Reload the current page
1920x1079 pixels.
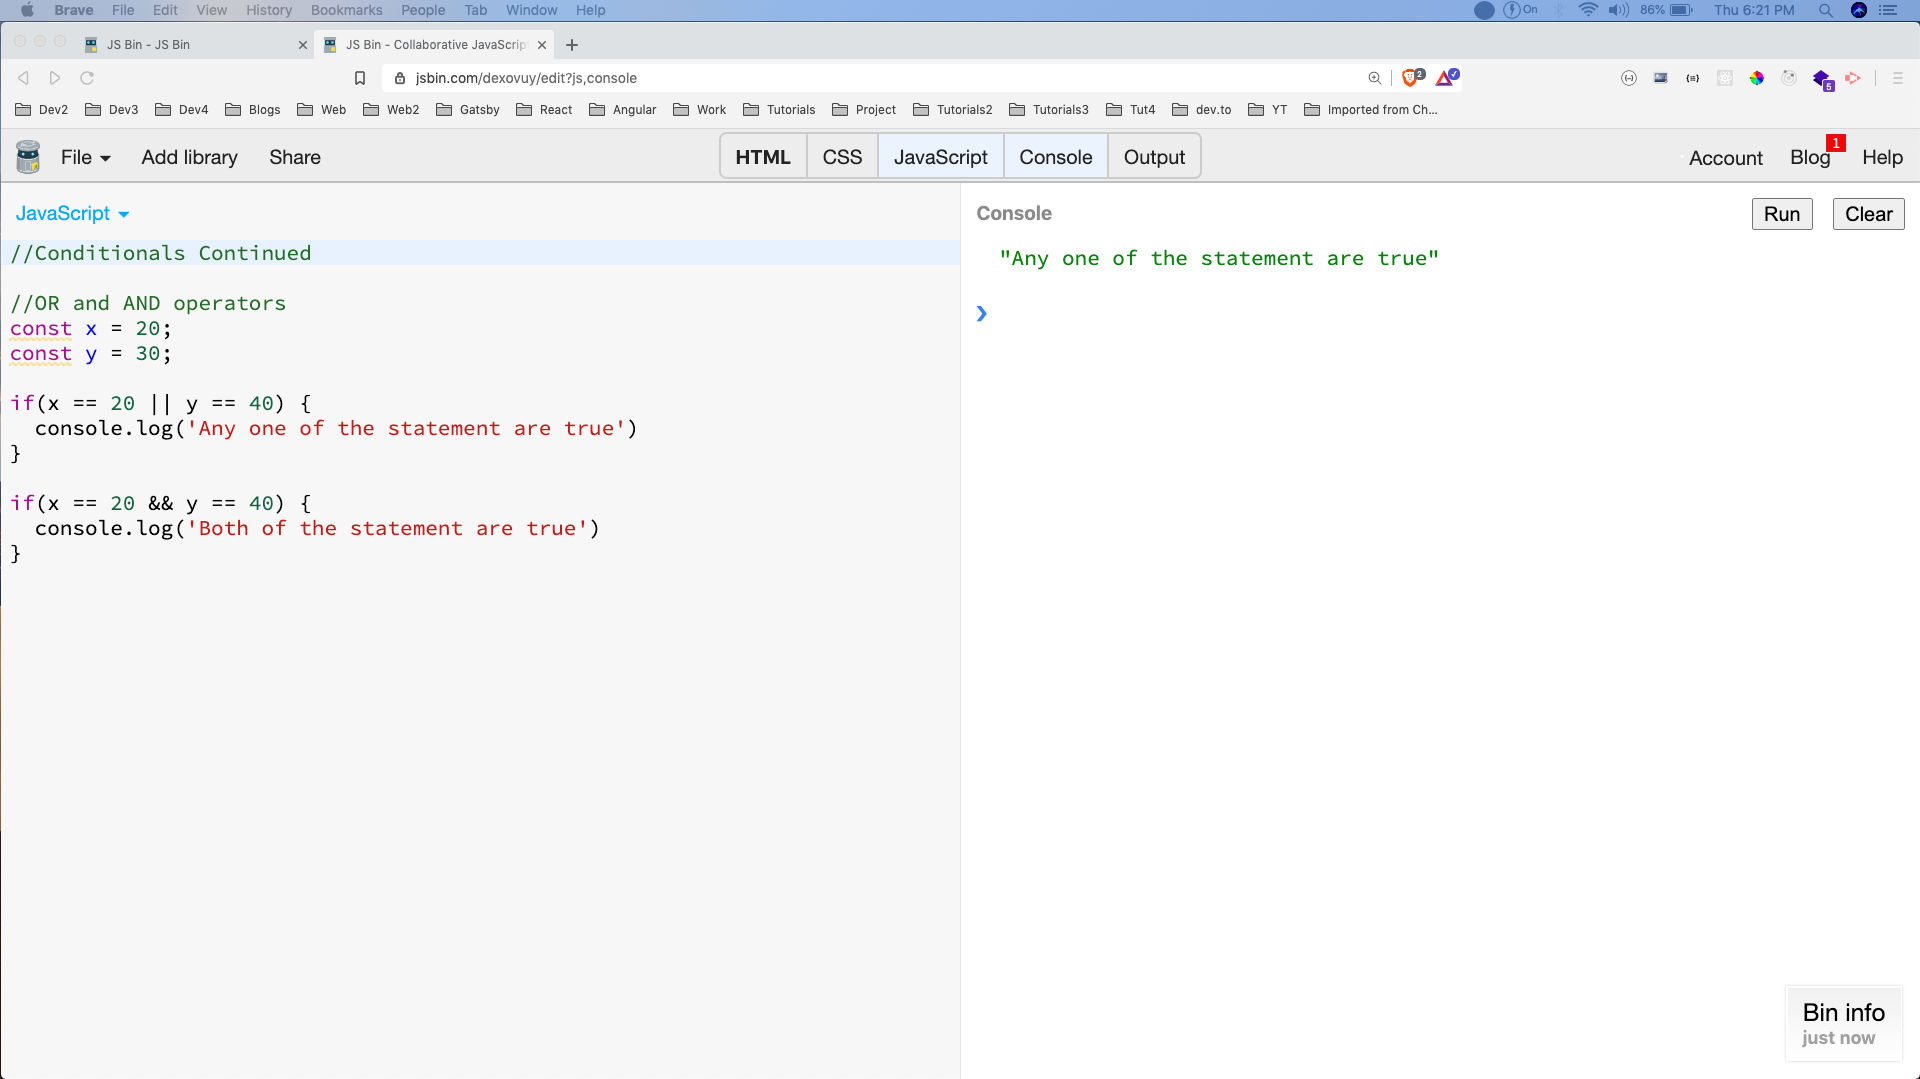[87, 78]
